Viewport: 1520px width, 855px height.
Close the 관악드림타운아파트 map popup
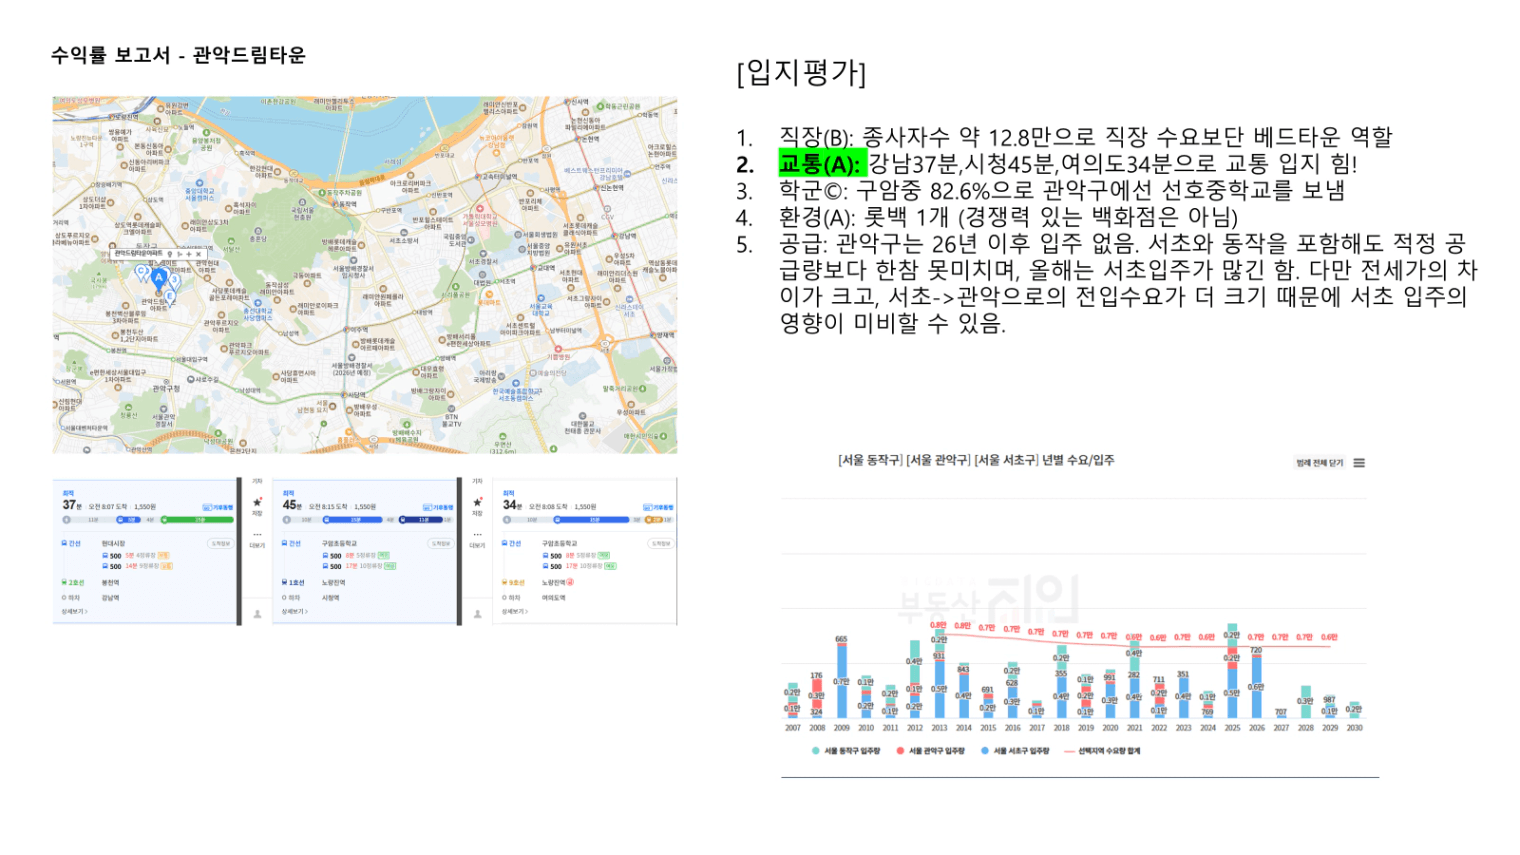[x=198, y=254]
